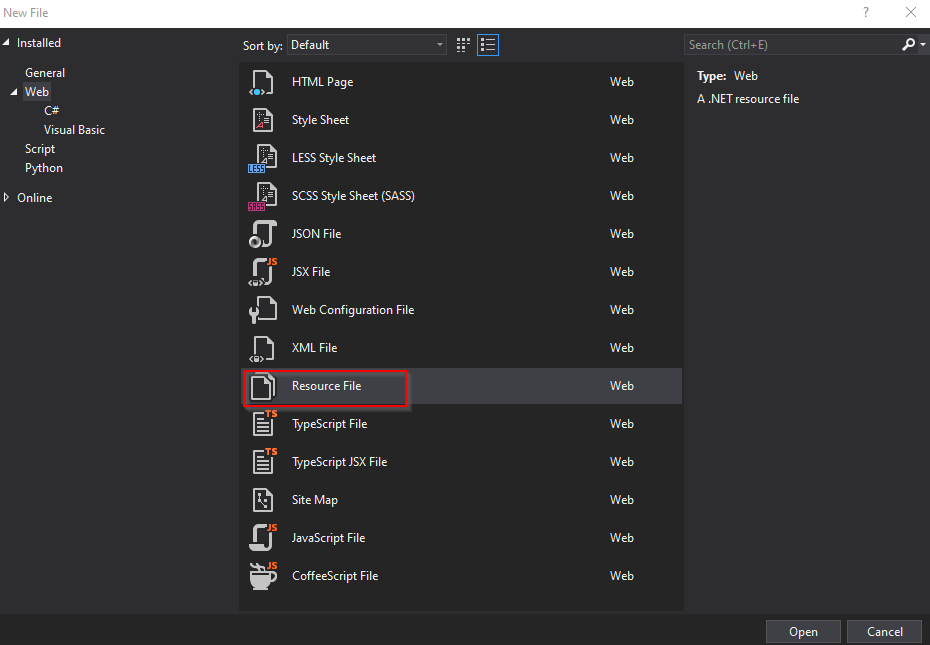Choose the CoffeeScript File cup icon

pos(262,576)
